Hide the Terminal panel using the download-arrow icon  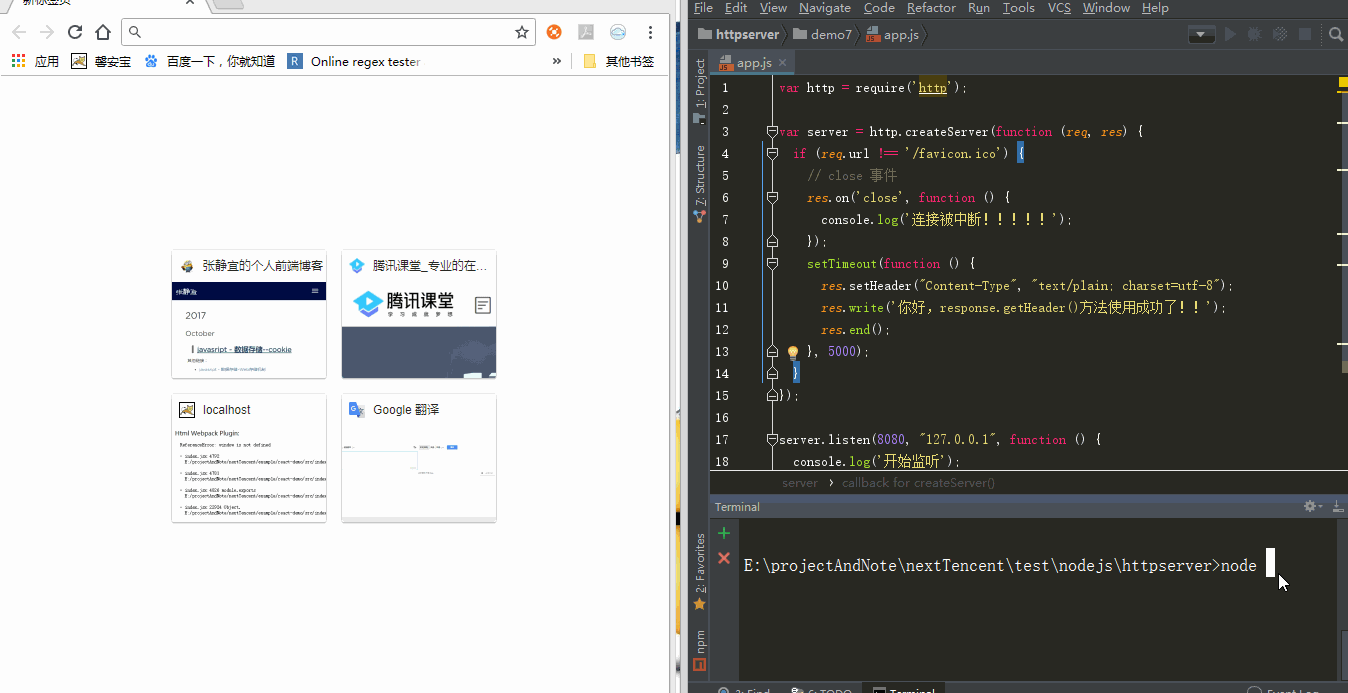click(1338, 507)
